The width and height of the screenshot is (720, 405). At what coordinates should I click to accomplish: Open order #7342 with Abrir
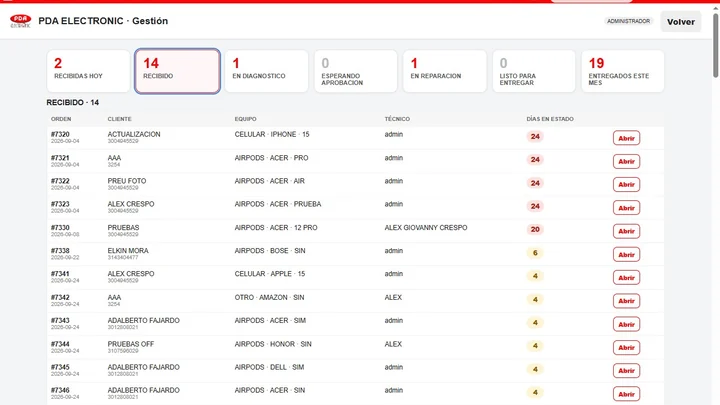(626, 301)
